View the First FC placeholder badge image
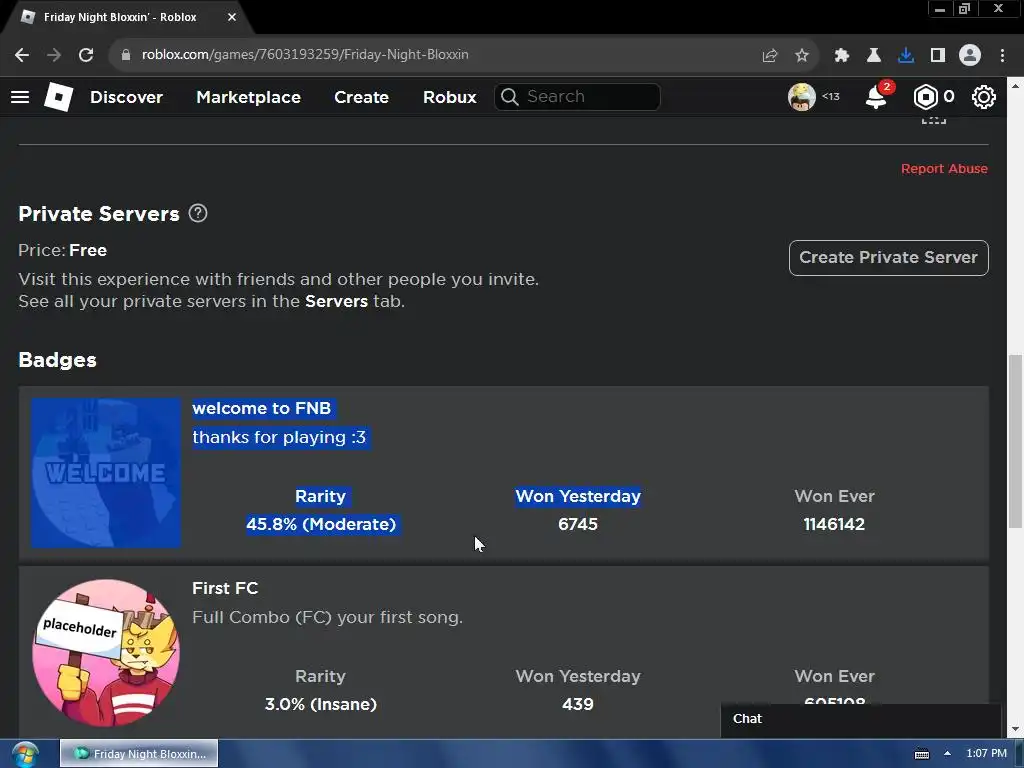1024x768 pixels. coord(106,653)
